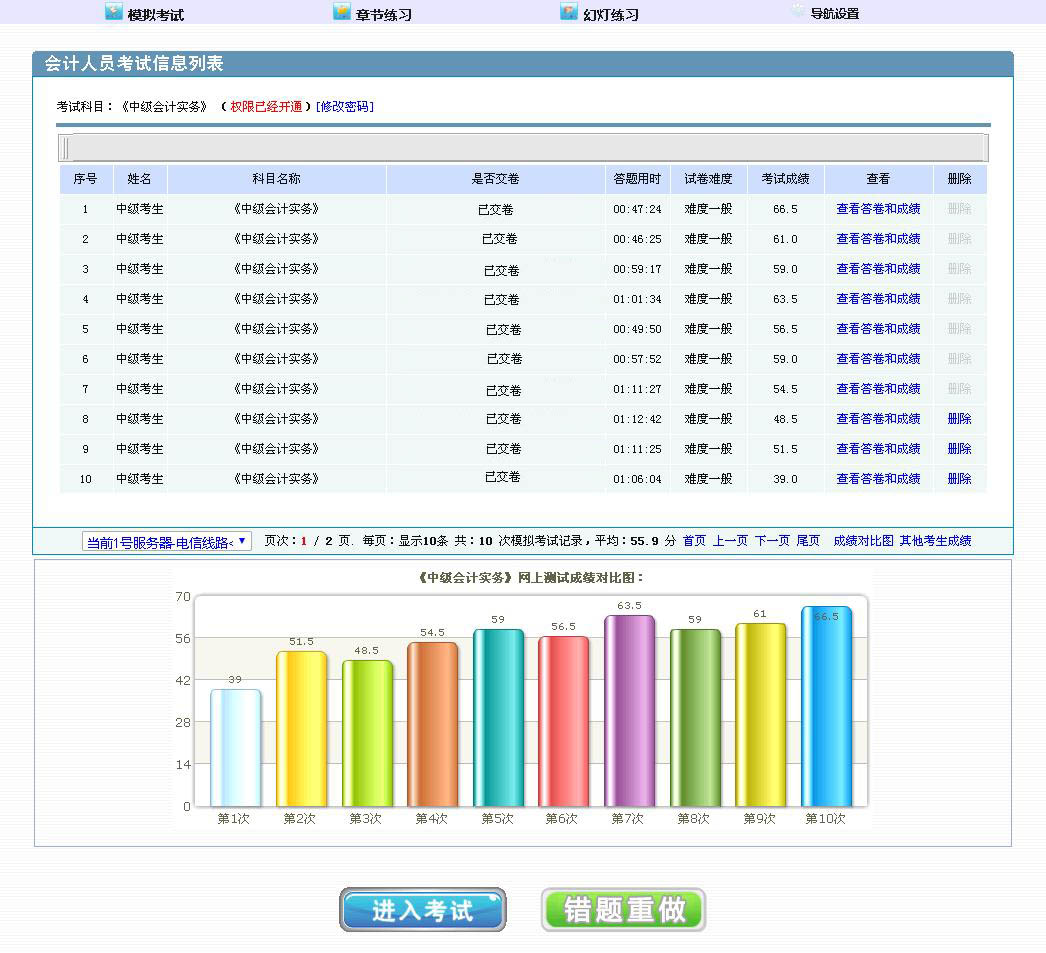Click the 导航设置 icon in top navigation
The width and height of the screenshot is (1046, 953).
point(797,13)
